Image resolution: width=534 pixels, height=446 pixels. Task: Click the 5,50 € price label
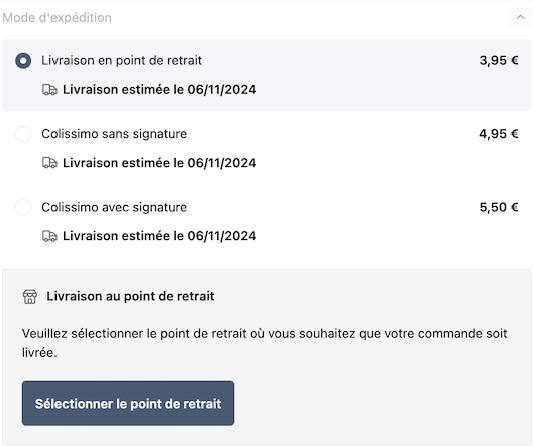(x=499, y=207)
